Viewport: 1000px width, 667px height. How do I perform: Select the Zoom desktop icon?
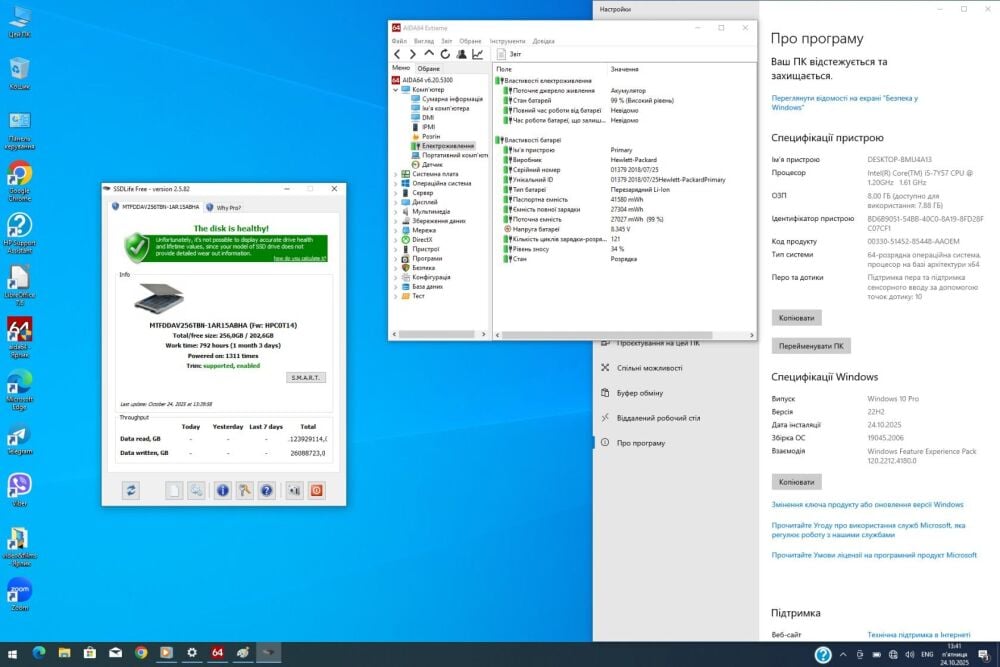coord(20,594)
